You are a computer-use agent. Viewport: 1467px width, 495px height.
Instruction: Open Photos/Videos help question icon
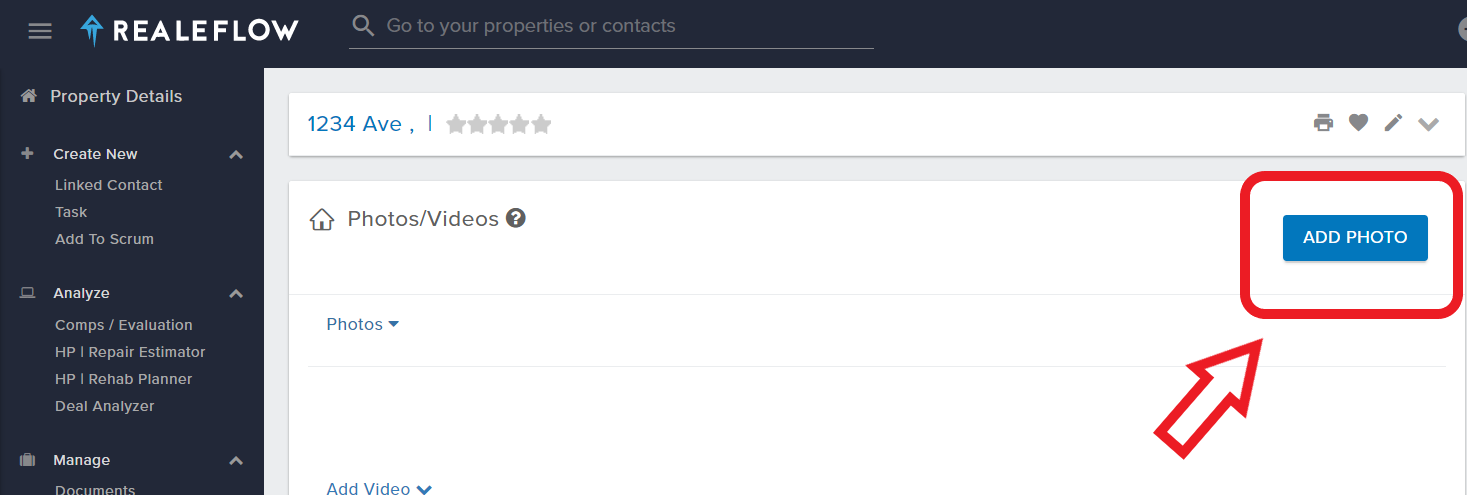(x=516, y=217)
